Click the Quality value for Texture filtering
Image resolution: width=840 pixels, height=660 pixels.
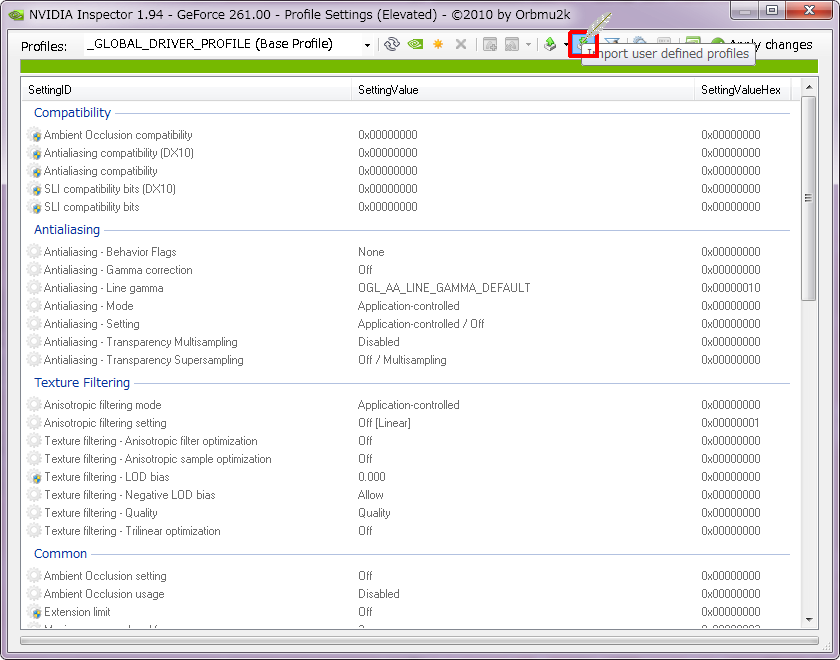(x=374, y=513)
